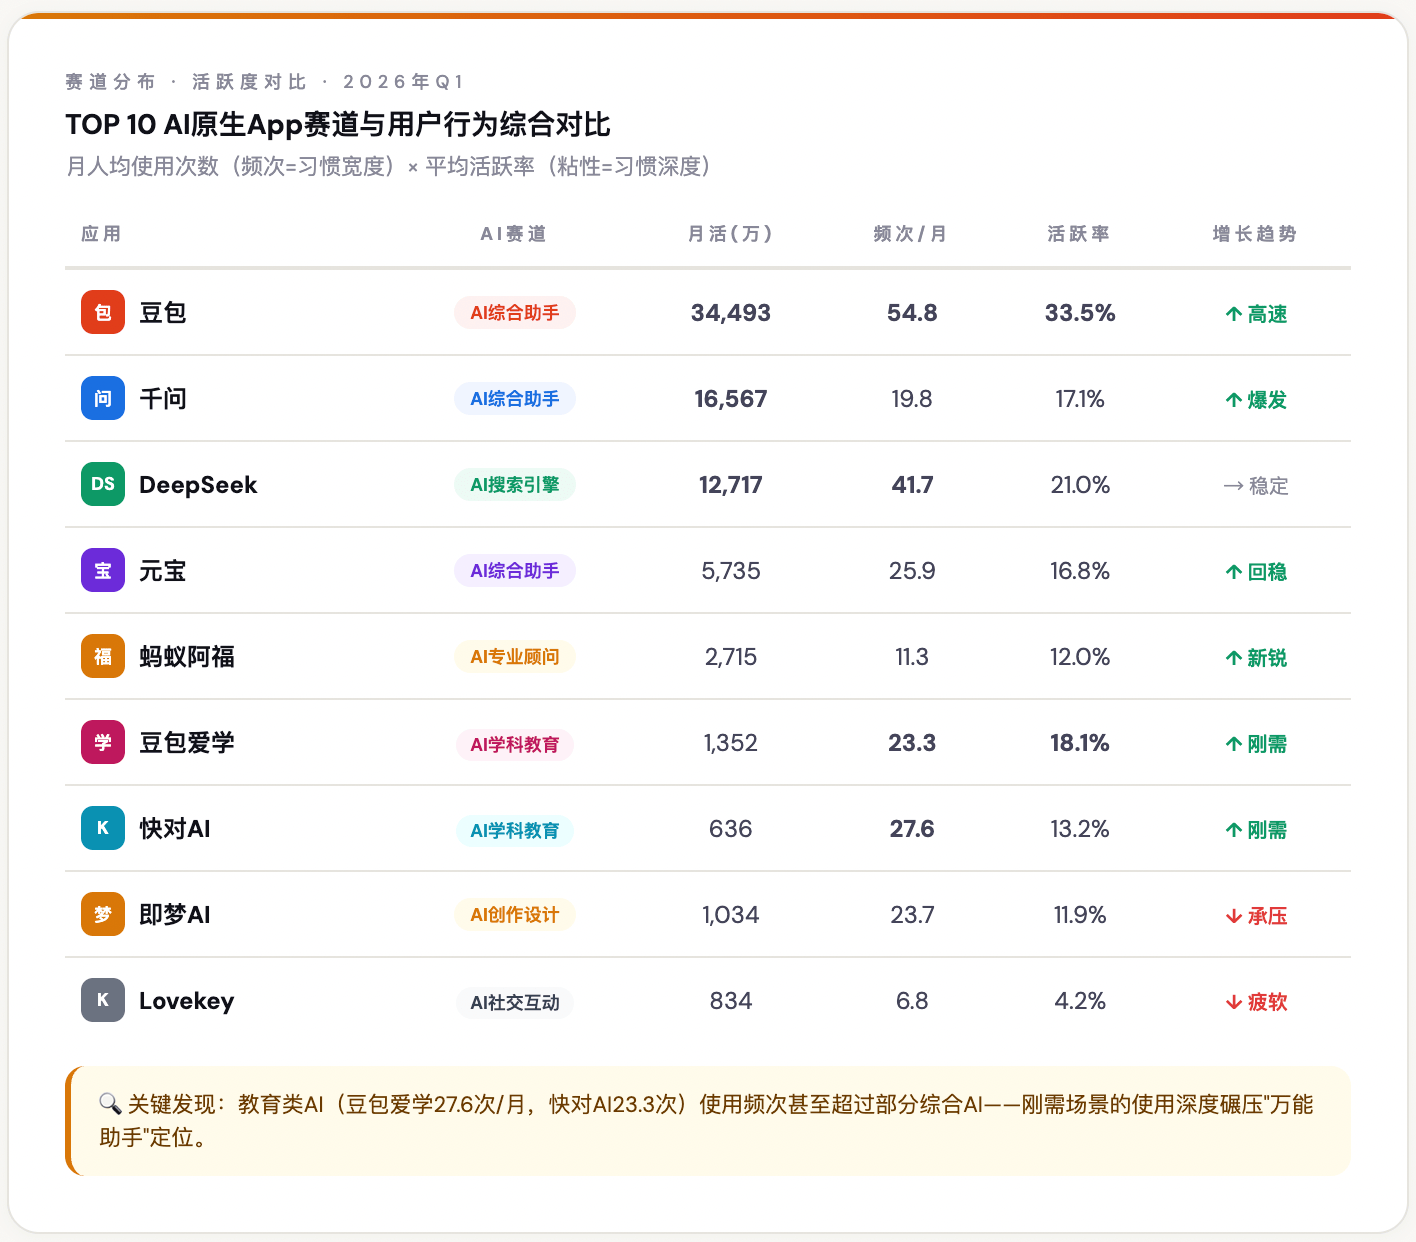The width and height of the screenshot is (1416, 1242).
Task: Click the magnifier icon in 关键发现 note
Action: click(x=110, y=1104)
